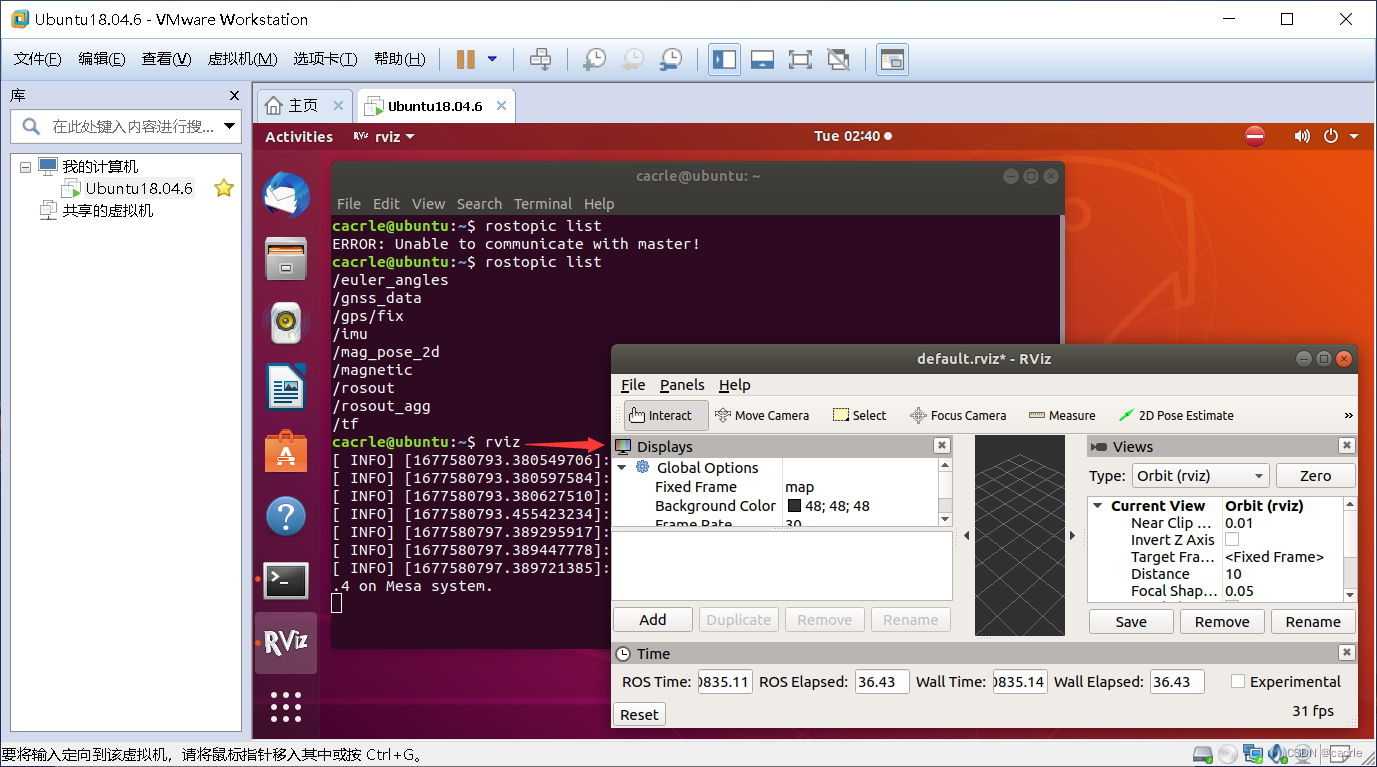Open the power options dropdown arrow
The height and width of the screenshot is (767, 1377).
(492, 59)
